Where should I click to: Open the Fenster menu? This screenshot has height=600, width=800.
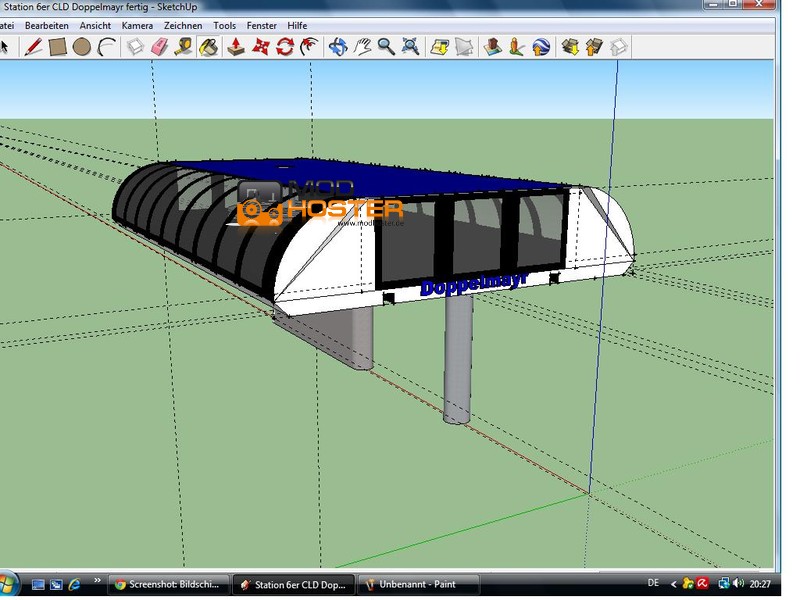(261, 26)
